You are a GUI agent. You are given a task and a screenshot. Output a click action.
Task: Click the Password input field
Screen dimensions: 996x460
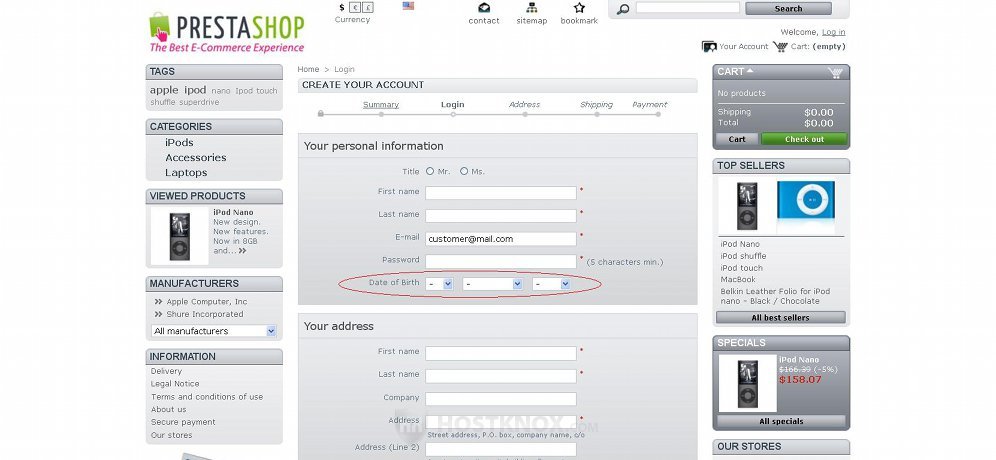pyautogui.click(x=501, y=262)
